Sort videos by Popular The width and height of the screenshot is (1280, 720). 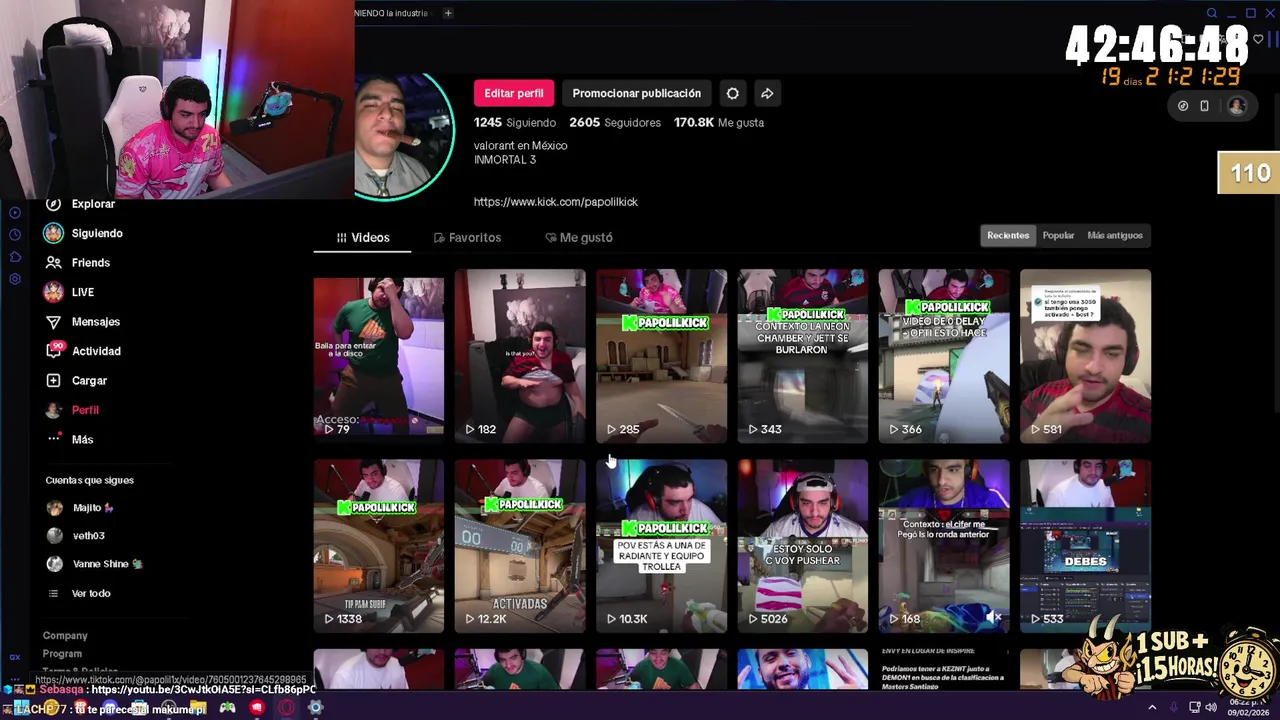(x=1058, y=235)
